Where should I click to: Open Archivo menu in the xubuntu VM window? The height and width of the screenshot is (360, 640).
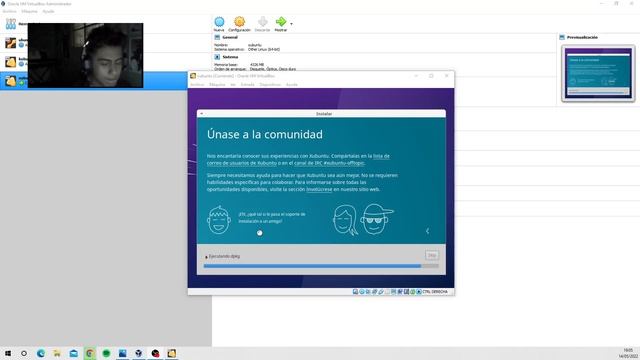pos(197,84)
